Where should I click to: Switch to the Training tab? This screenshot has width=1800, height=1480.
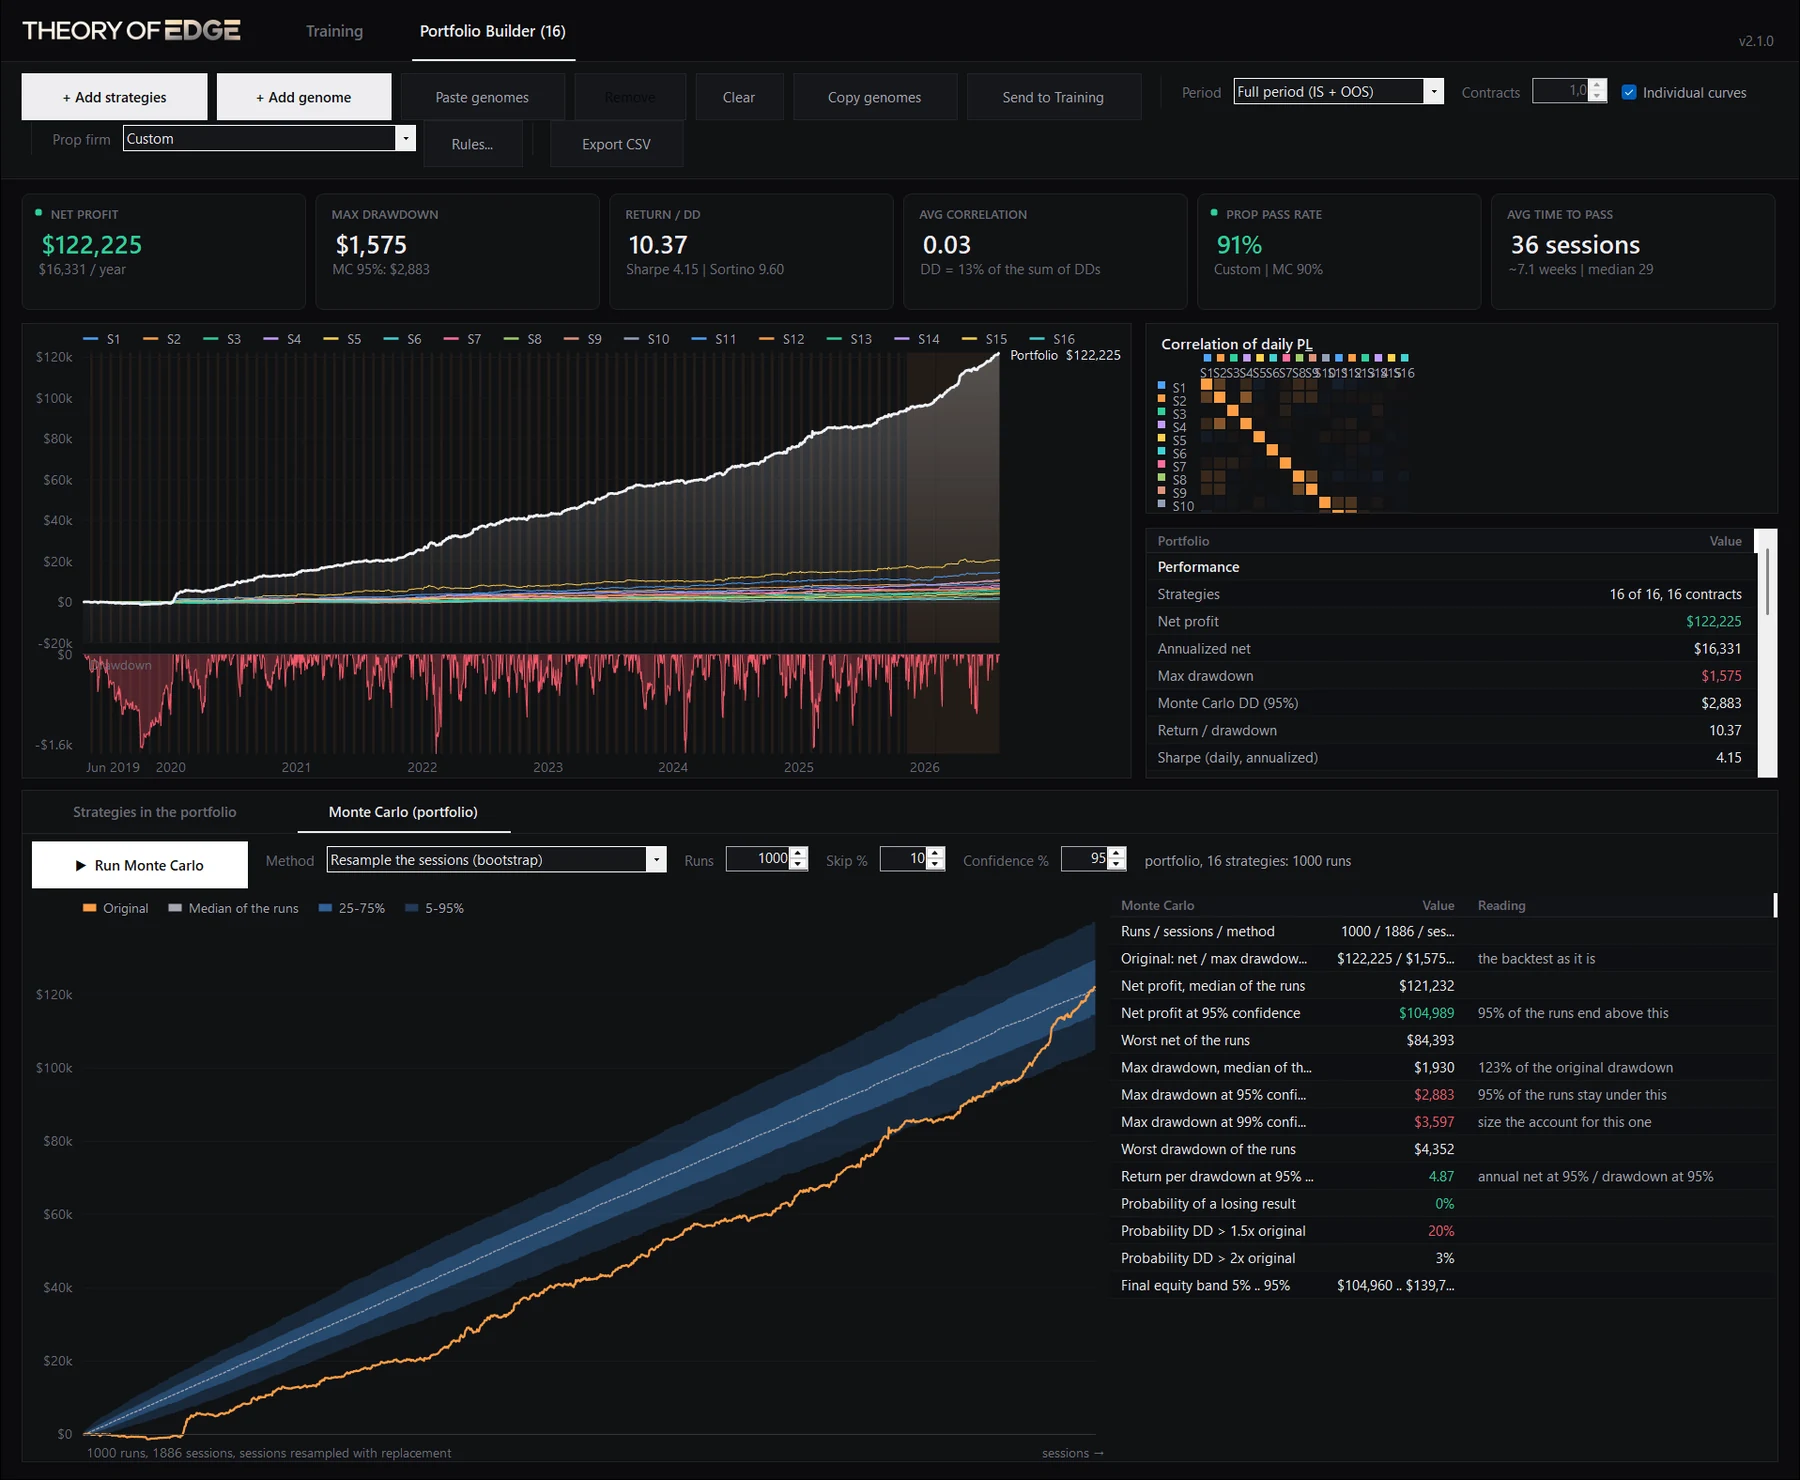point(334,31)
